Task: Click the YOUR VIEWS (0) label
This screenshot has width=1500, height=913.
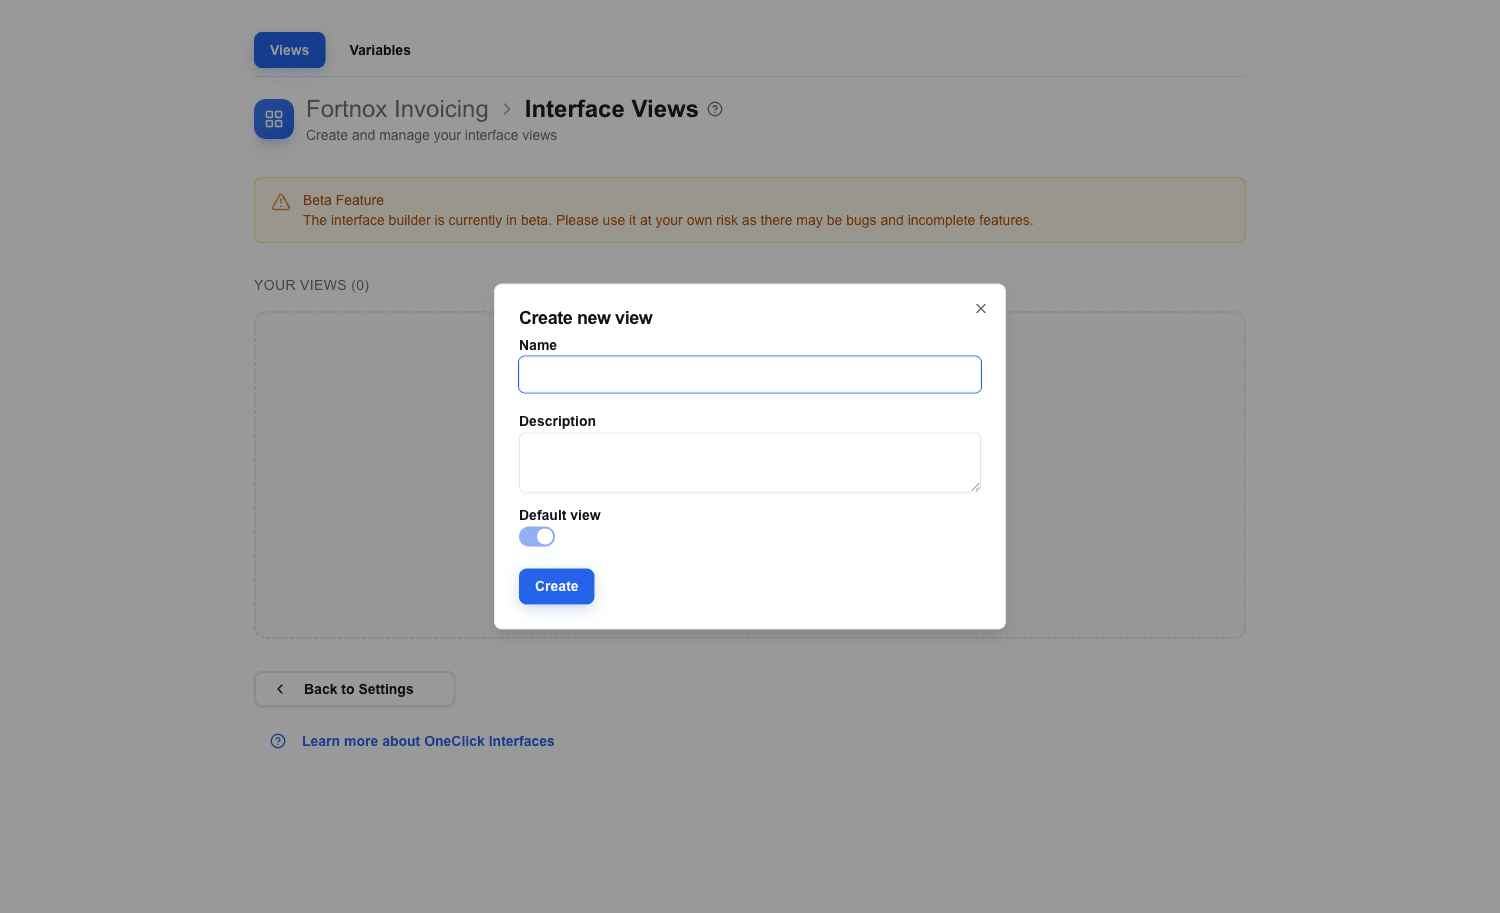Action: (x=312, y=285)
